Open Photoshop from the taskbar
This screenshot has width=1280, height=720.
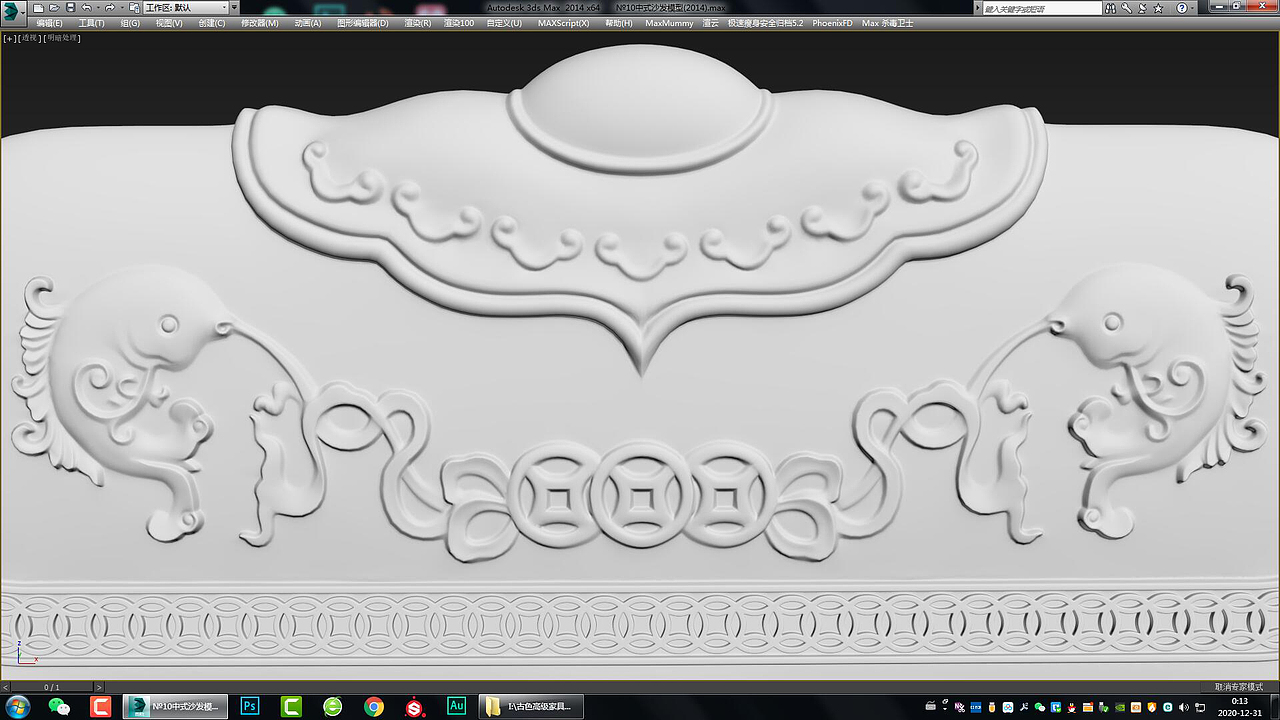pyautogui.click(x=250, y=707)
